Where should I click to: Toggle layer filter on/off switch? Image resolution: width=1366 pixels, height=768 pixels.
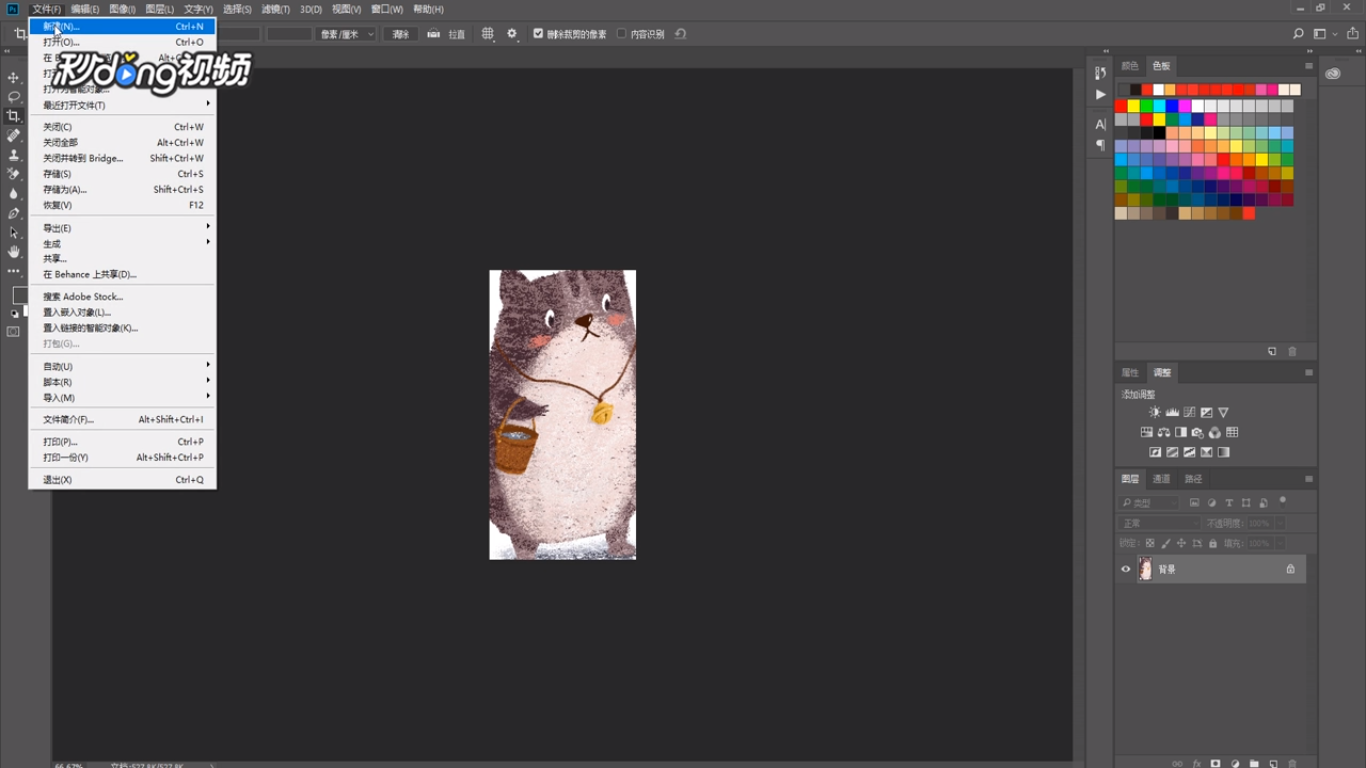click(x=1283, y=501)
